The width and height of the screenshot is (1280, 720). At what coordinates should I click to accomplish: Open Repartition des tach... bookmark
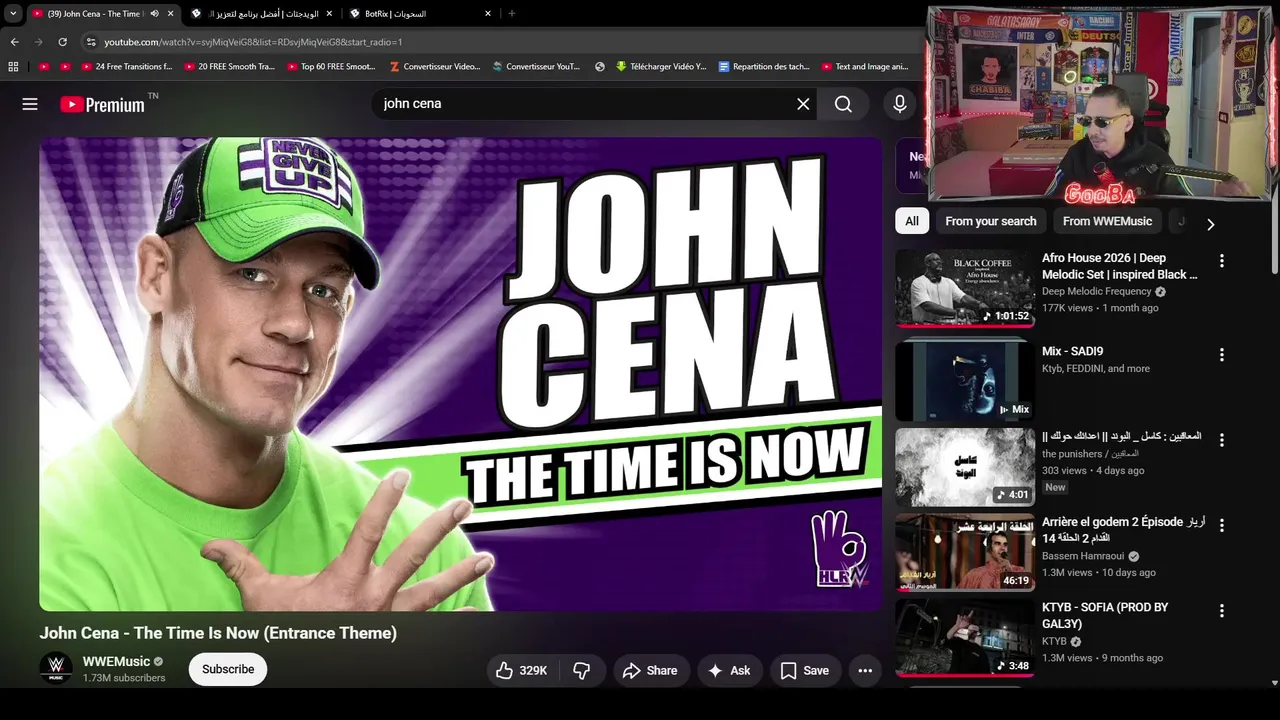tap(764, 67)
